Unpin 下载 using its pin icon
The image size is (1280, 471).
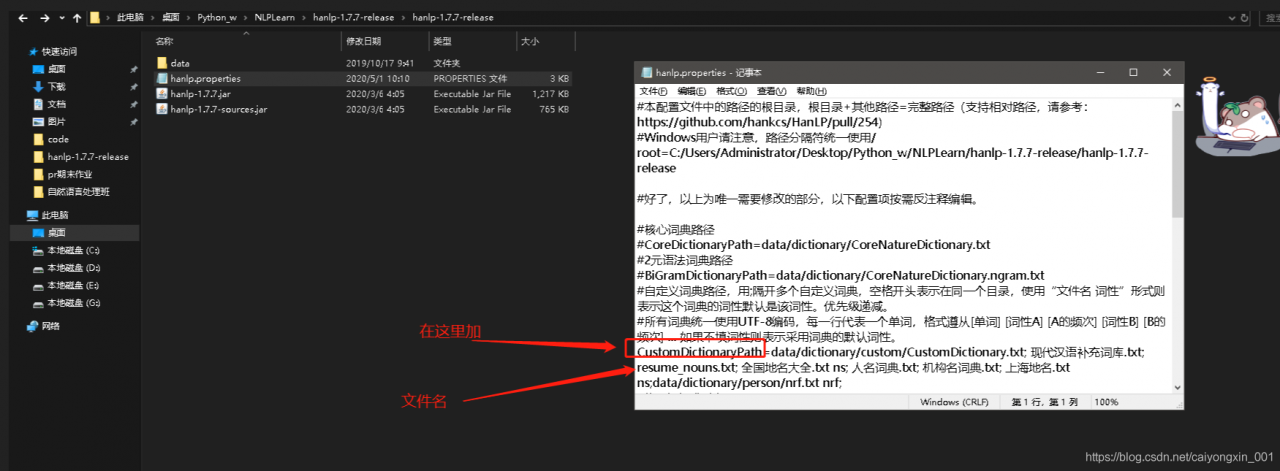click(133, 86)
